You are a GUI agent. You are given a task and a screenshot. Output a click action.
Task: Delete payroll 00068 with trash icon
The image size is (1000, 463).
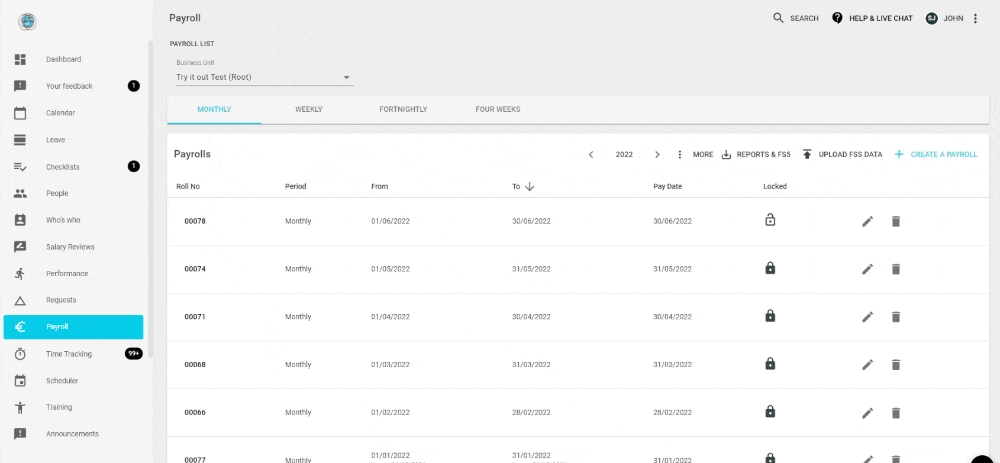896,365
